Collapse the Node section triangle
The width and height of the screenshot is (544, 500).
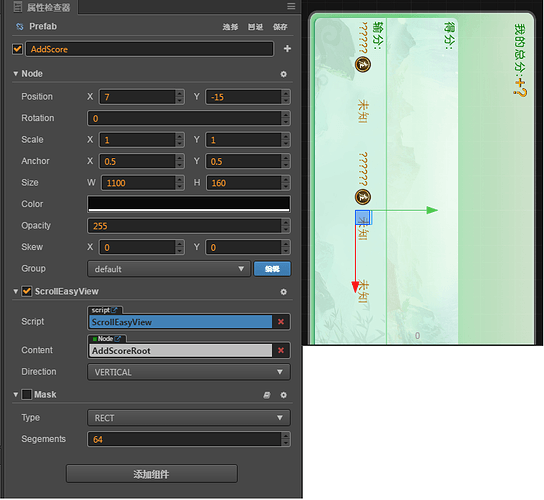[16, 74]
